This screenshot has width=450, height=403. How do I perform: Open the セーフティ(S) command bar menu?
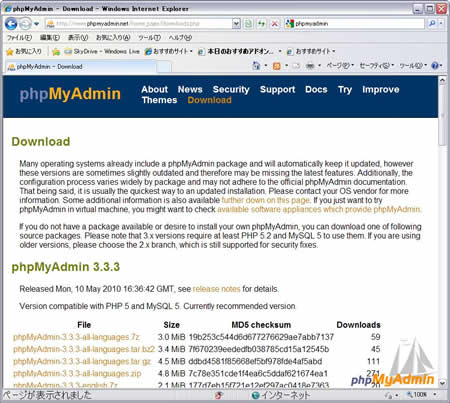377,66
